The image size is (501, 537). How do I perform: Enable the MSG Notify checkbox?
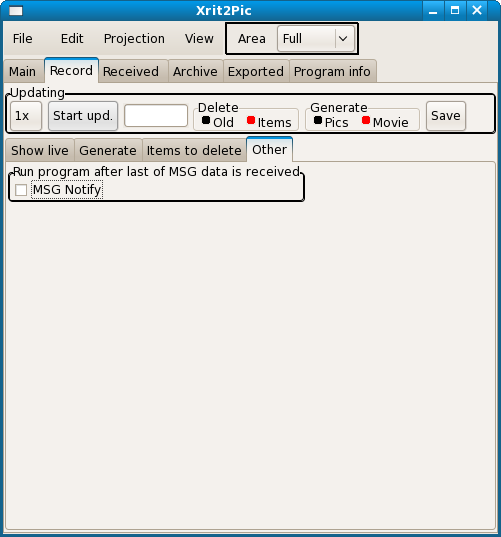tap(21, 190)
